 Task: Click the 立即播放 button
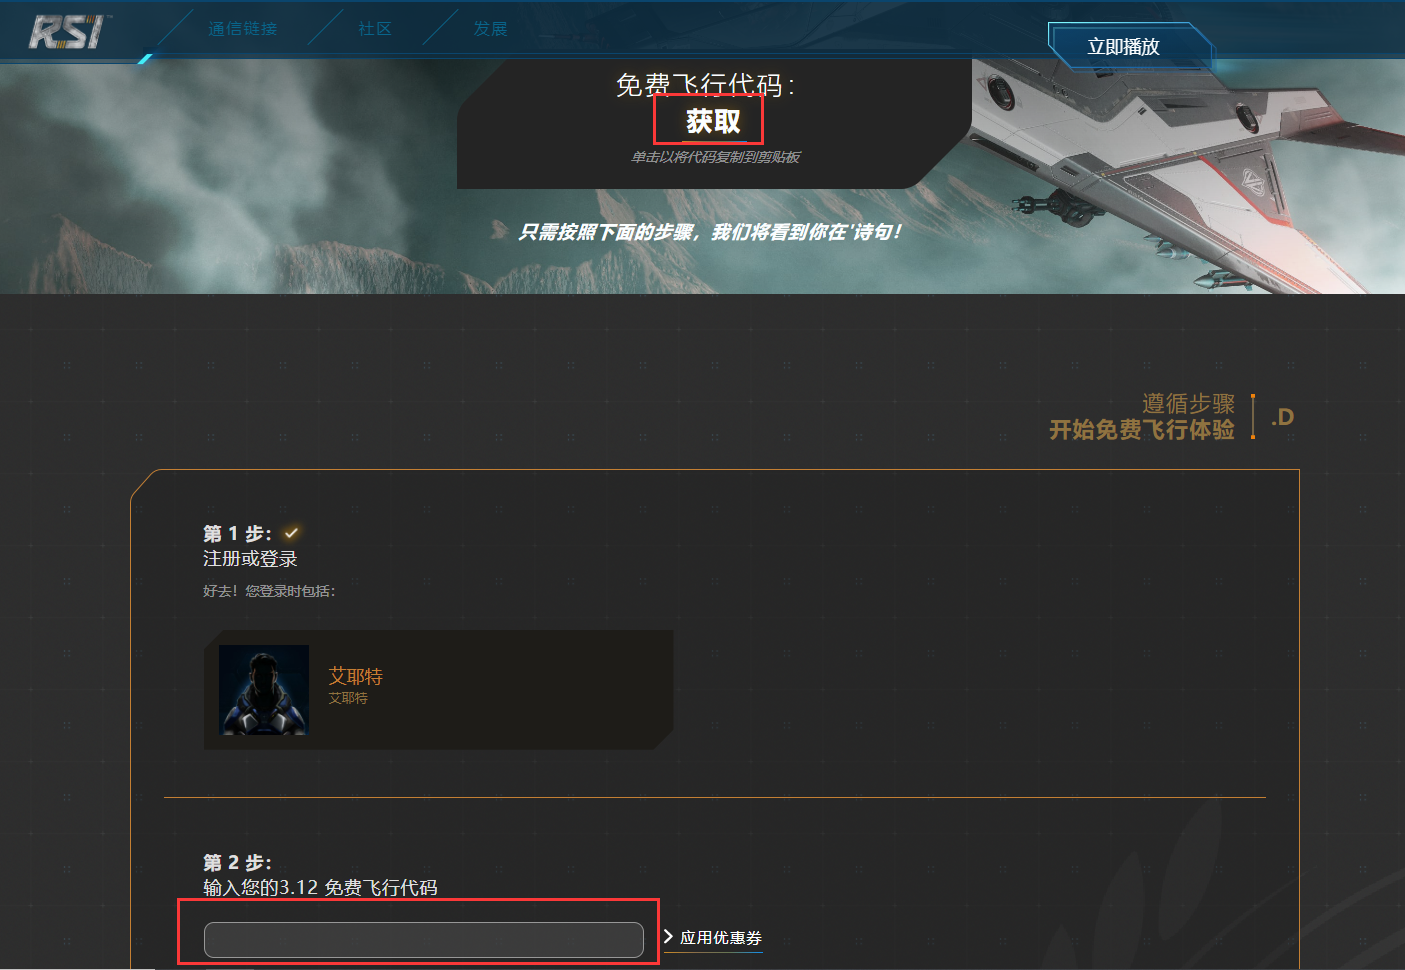(1124, 47)
